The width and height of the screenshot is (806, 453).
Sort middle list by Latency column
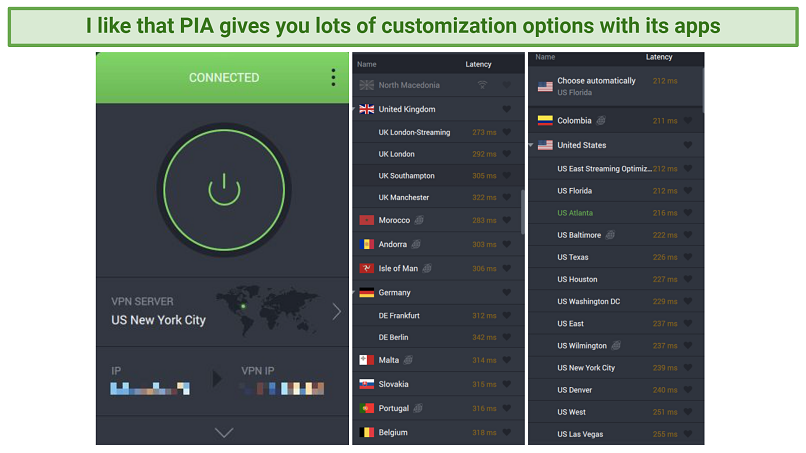[x=478, y=64]
